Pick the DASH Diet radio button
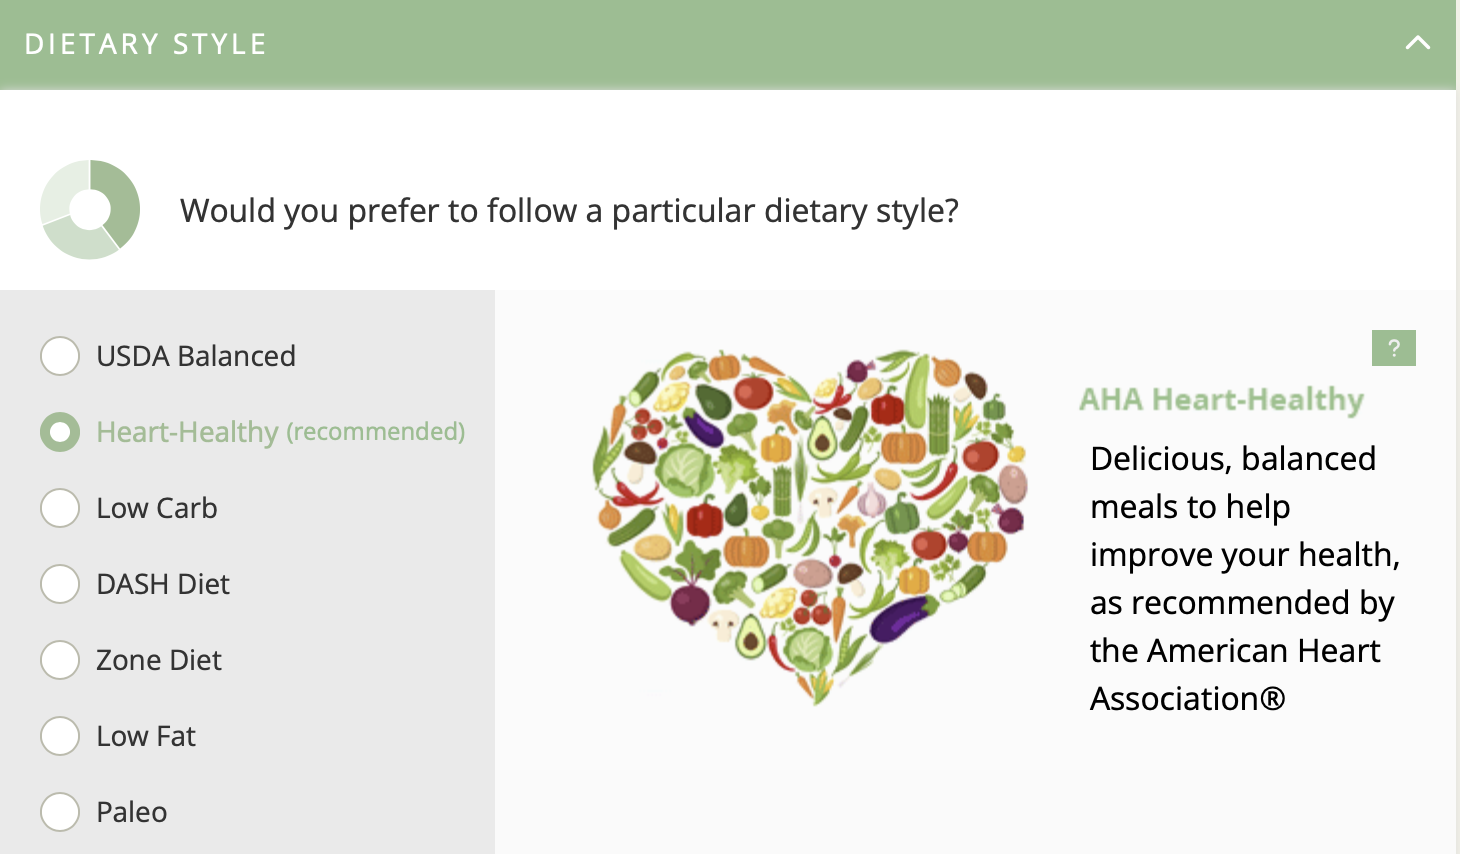This screenshot has height=854, width=1460. (x=60, y=584)
